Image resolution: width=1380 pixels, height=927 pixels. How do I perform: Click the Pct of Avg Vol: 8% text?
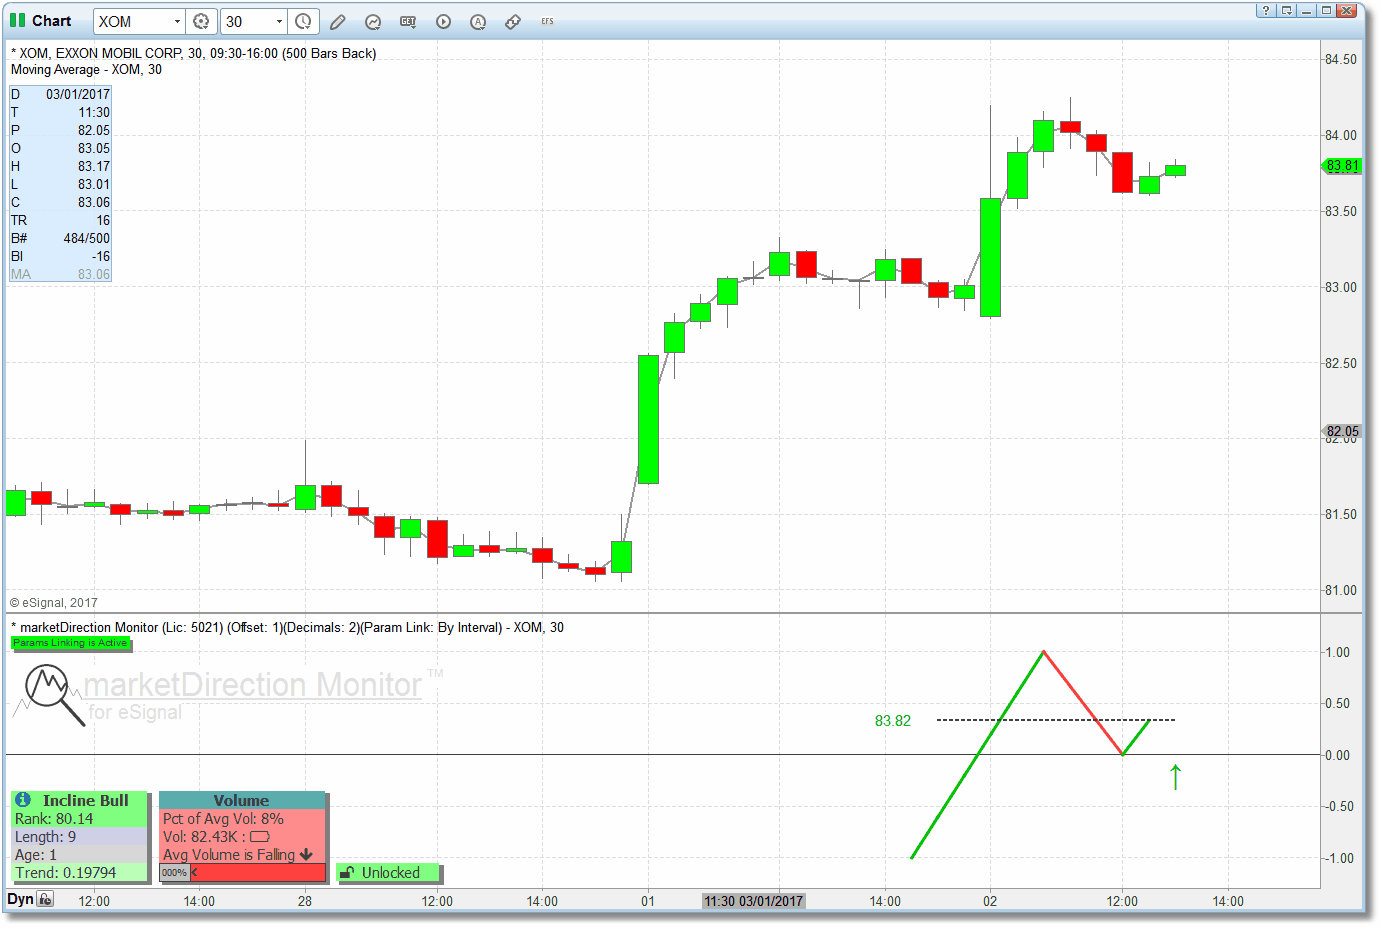click(223, 819)
